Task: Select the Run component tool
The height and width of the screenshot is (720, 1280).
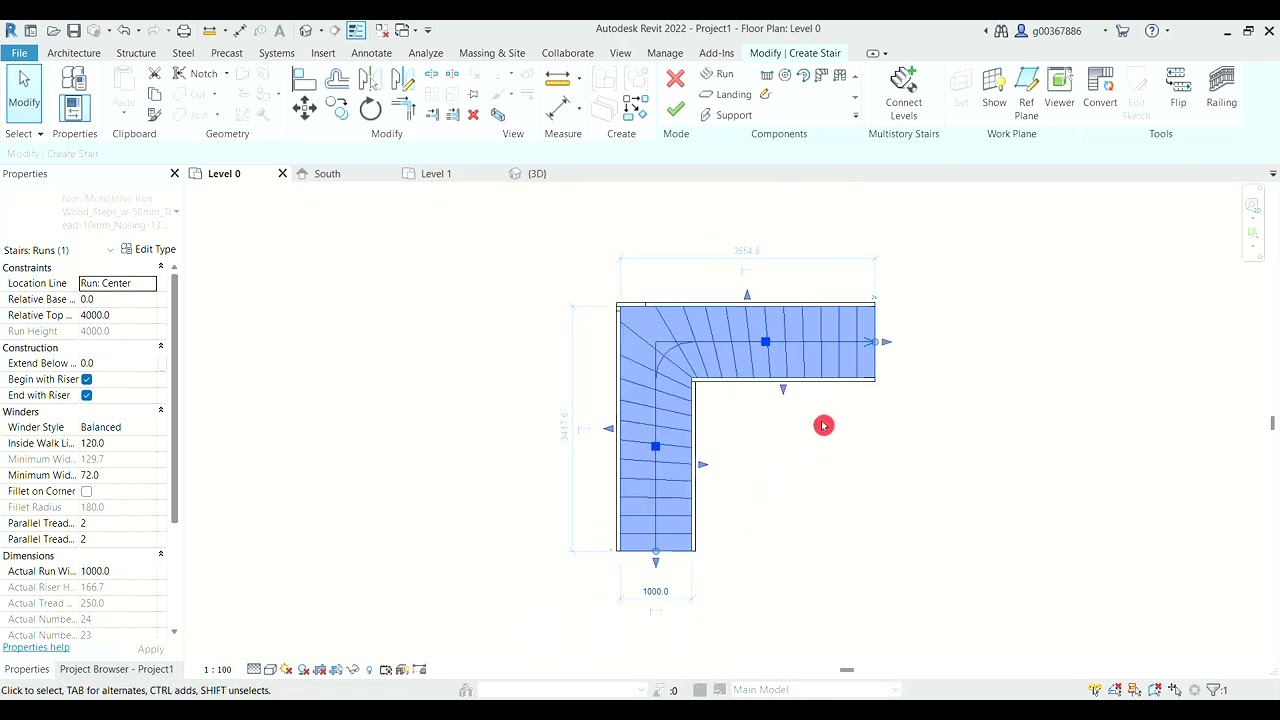Action: click(x=716, y=74)
